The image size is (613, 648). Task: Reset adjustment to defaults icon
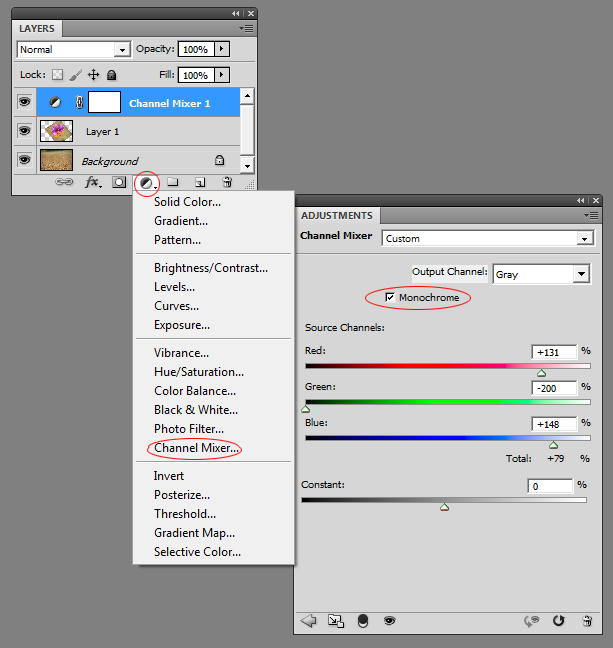click(x=558, y=621)
